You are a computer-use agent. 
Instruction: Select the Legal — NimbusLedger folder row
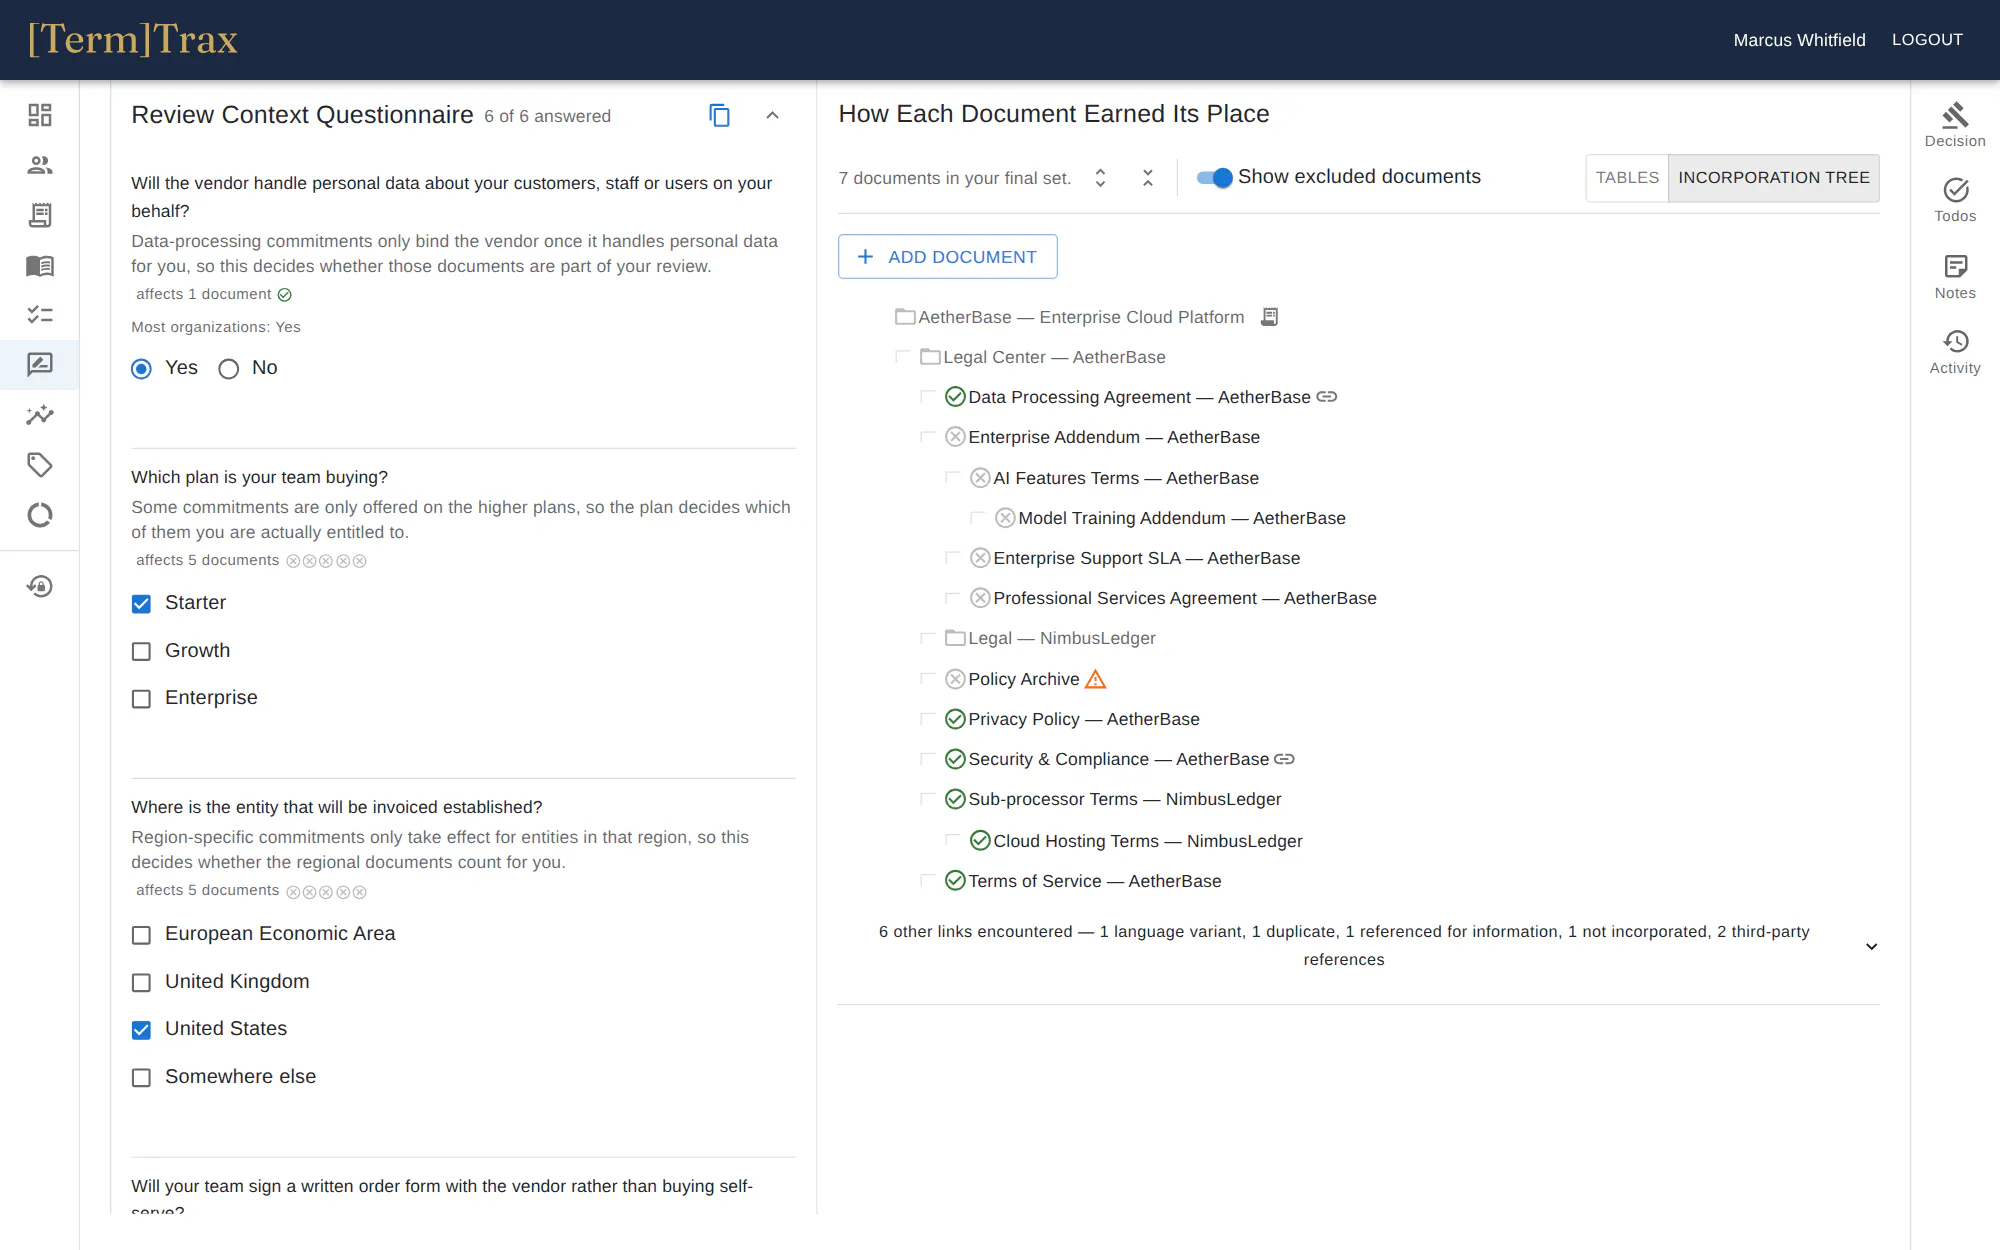pyautogui.click(x=1050, y=638)
